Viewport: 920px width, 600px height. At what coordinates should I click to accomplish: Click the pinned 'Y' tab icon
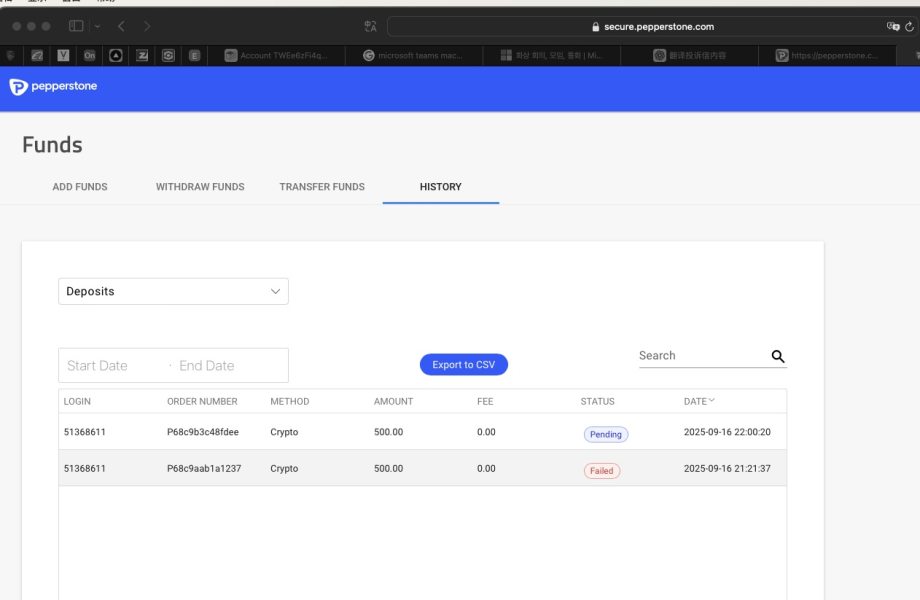(64, 56)
